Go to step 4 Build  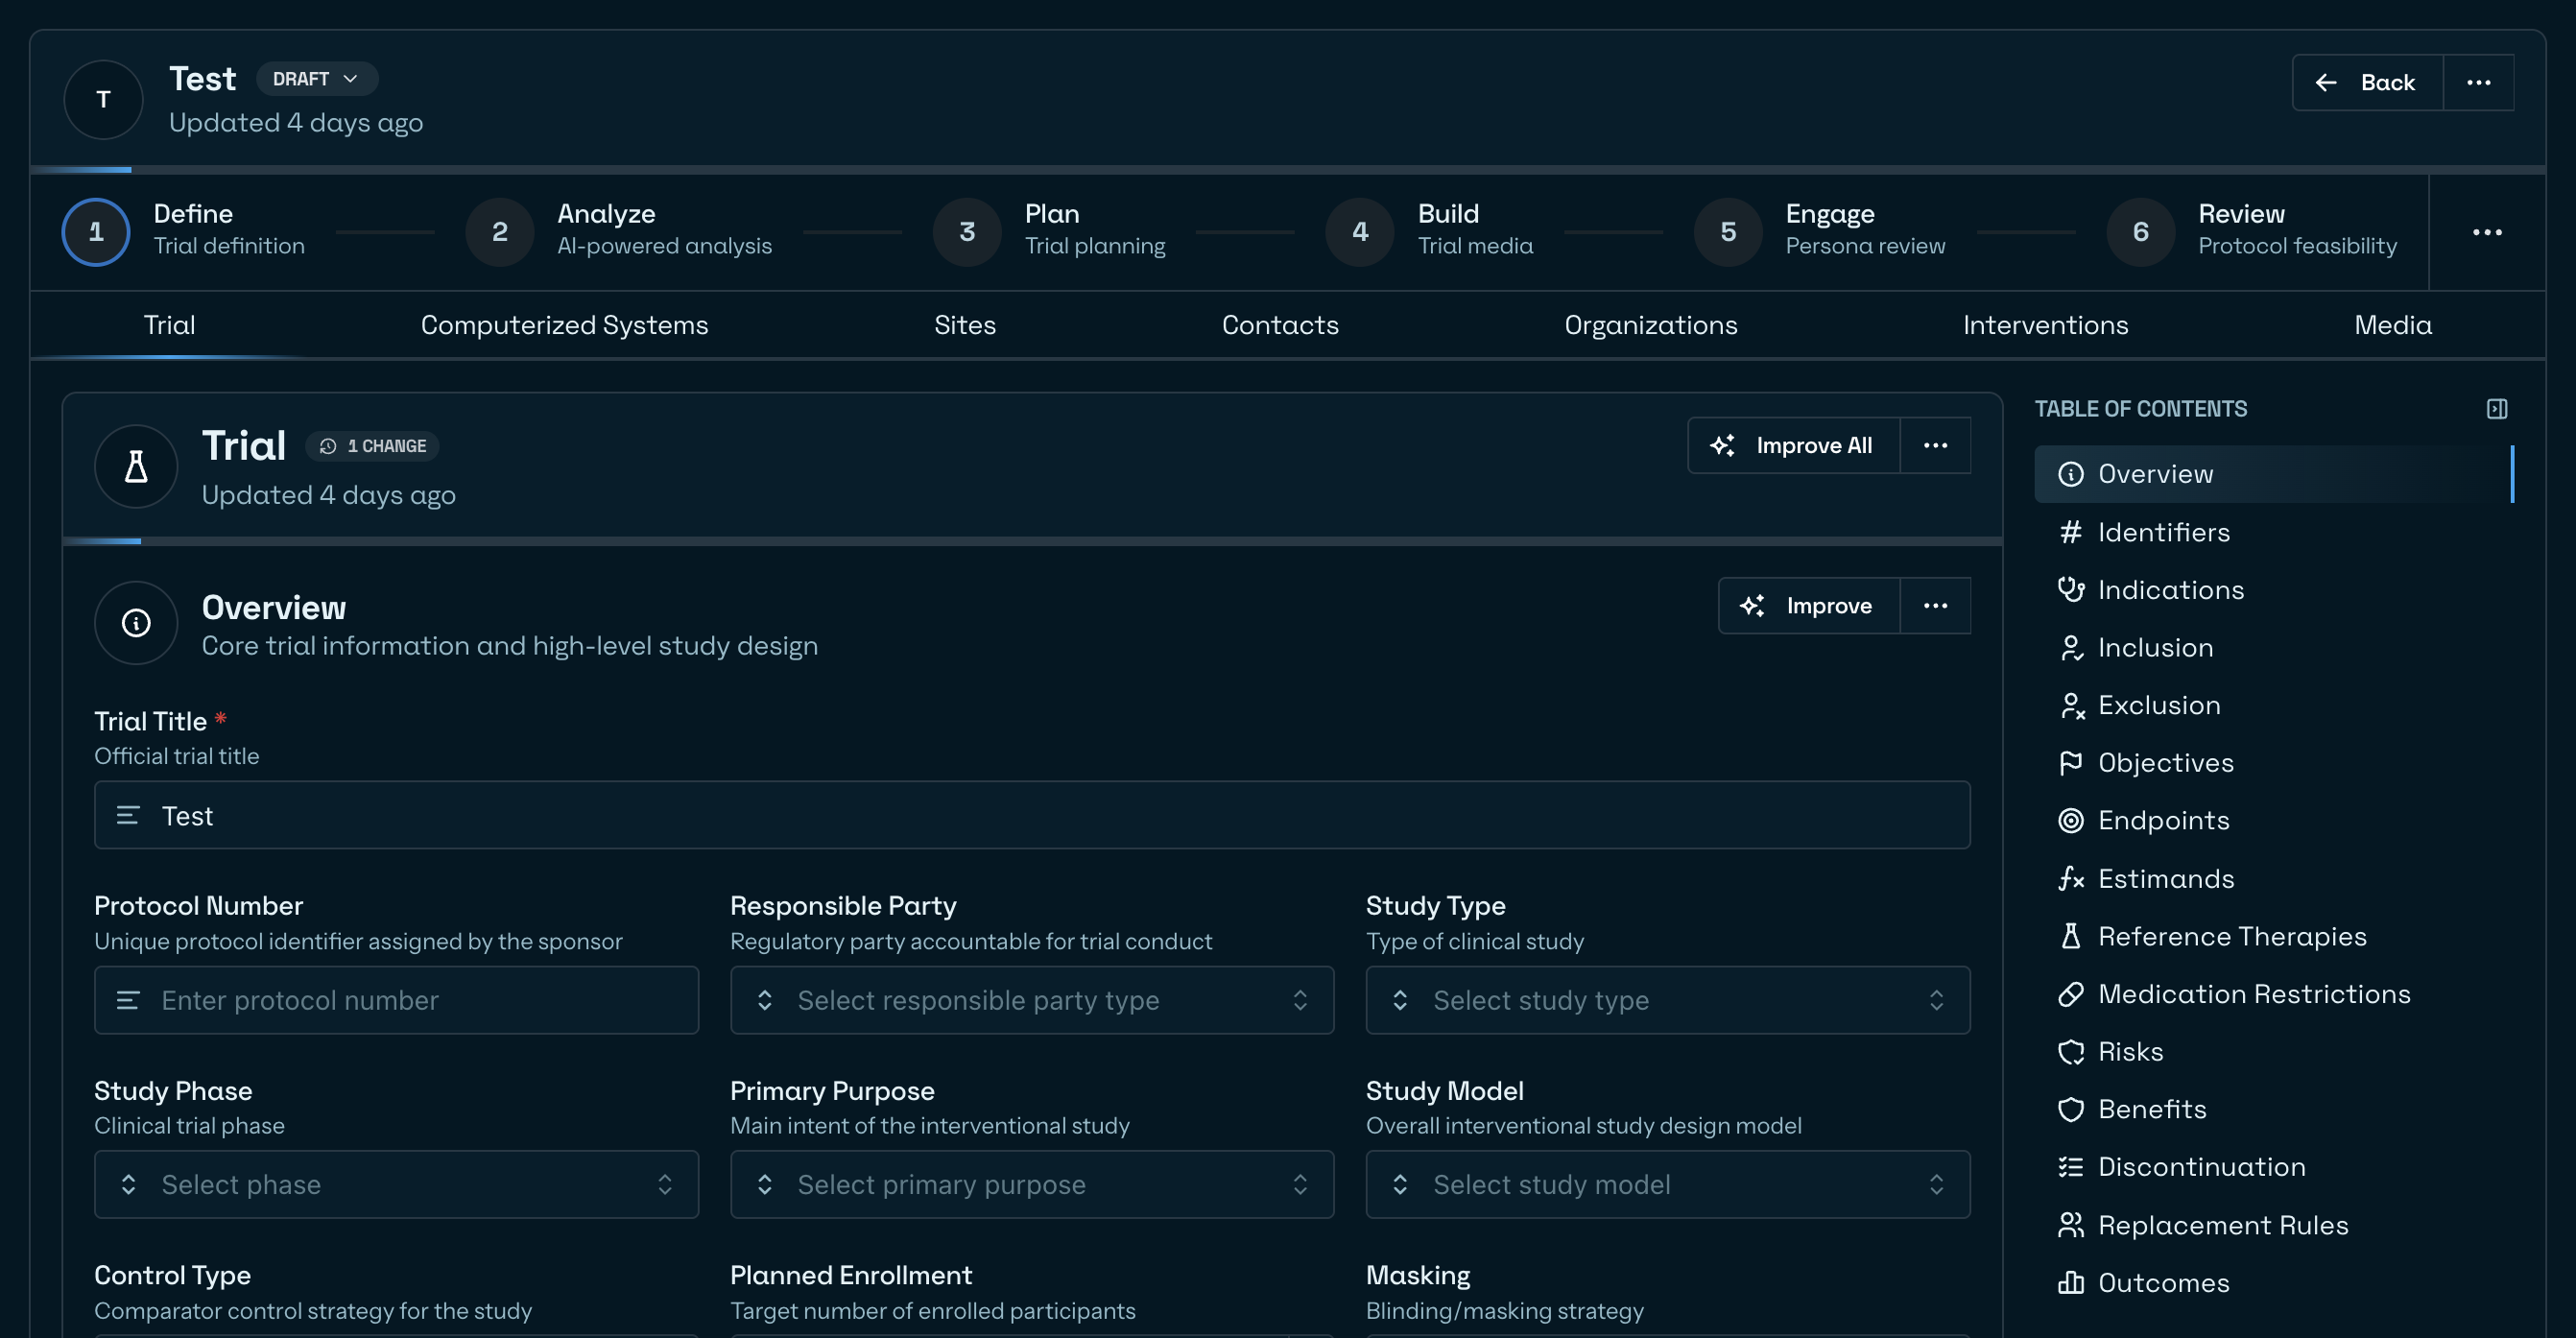[1429, 232]
